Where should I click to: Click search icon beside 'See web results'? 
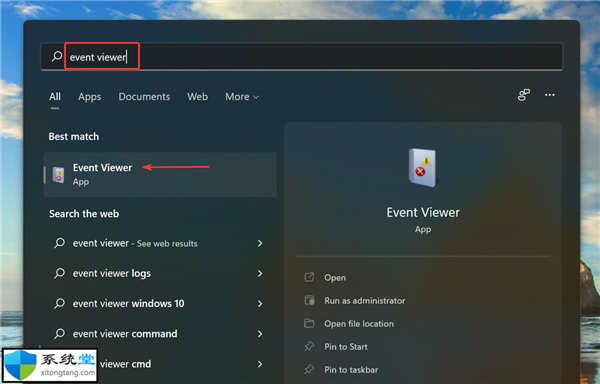59,243
